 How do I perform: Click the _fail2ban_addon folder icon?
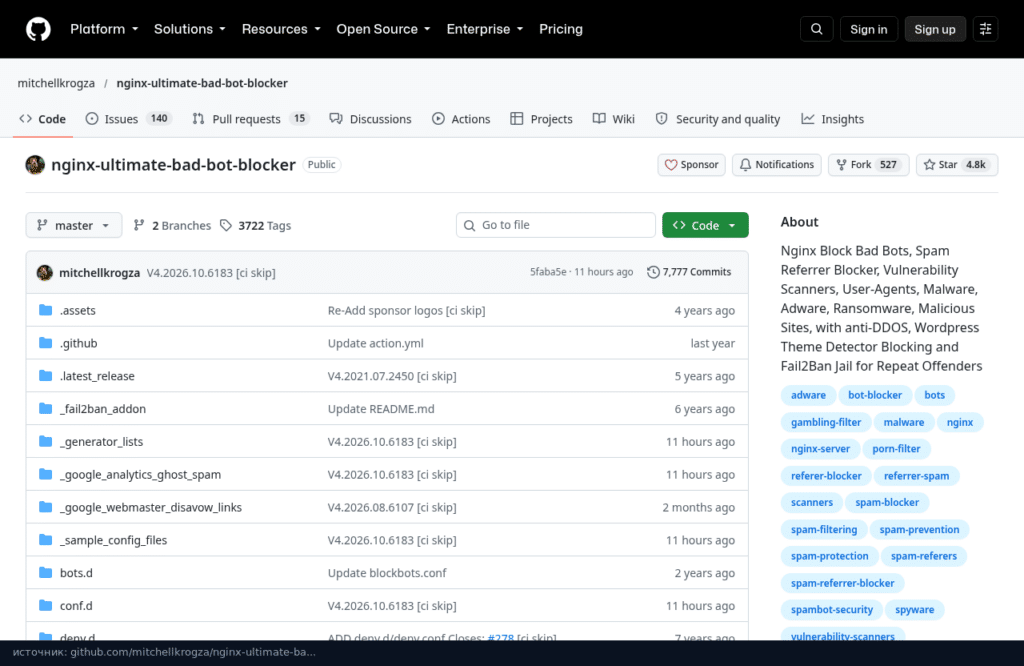pos(45,409)
